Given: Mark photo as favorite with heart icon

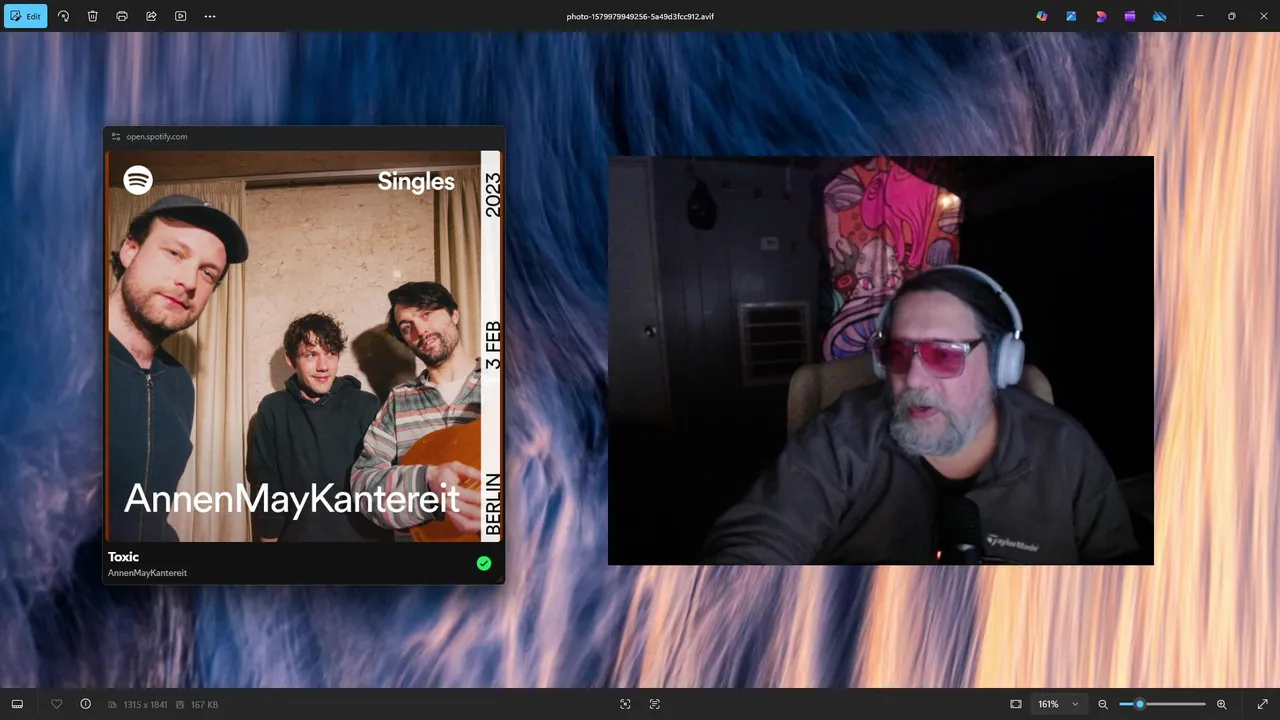Looking at the screenshot, I should (x=56, y=704).
